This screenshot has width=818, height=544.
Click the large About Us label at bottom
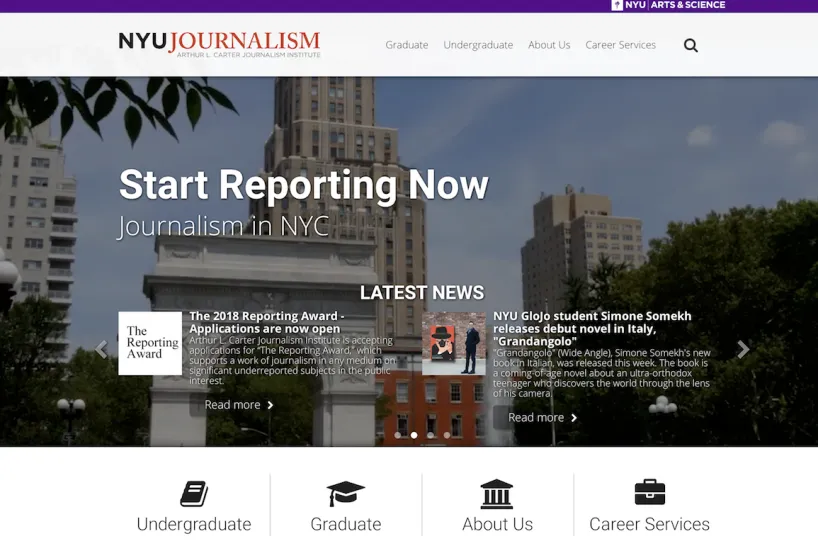pyautogui.click(x=497, y=524)
